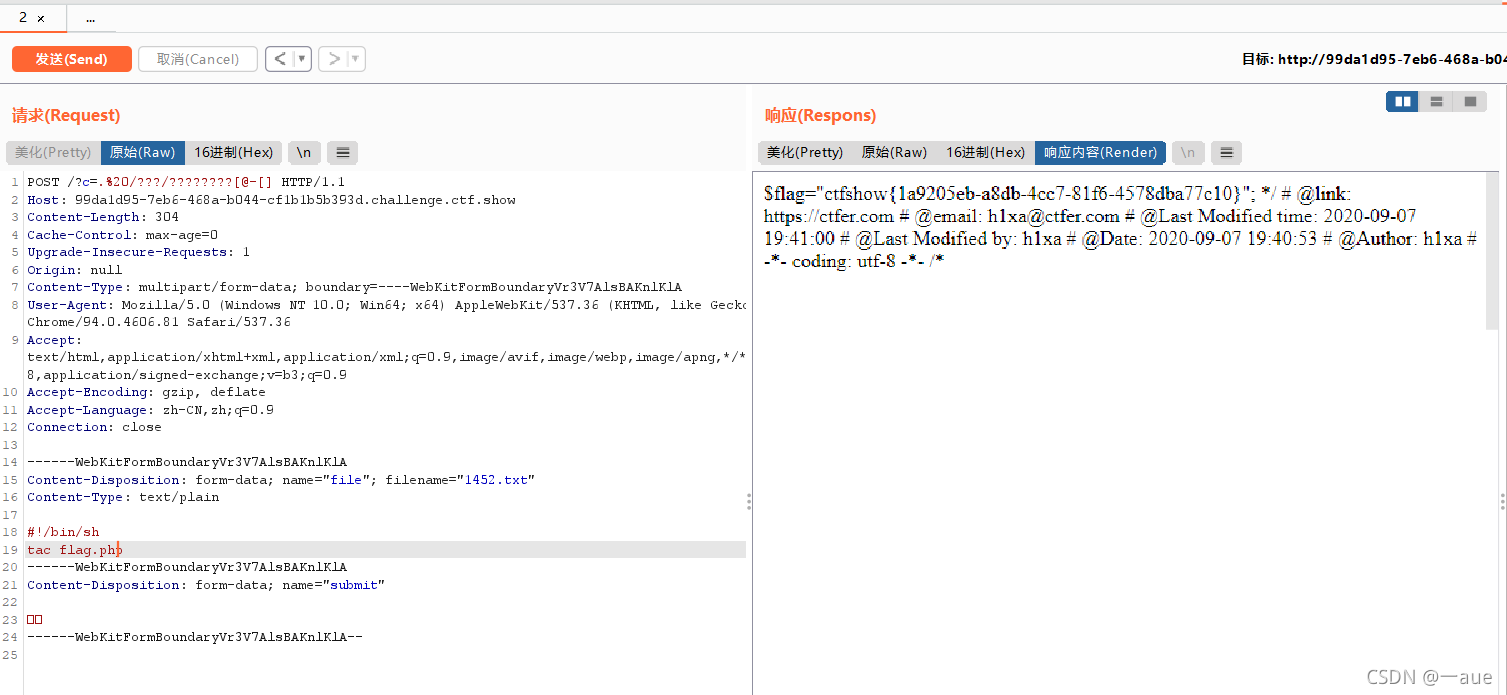1507x695 pixels.
Task: Select the top-bottom split layout icon
Action: point(1436,101)
